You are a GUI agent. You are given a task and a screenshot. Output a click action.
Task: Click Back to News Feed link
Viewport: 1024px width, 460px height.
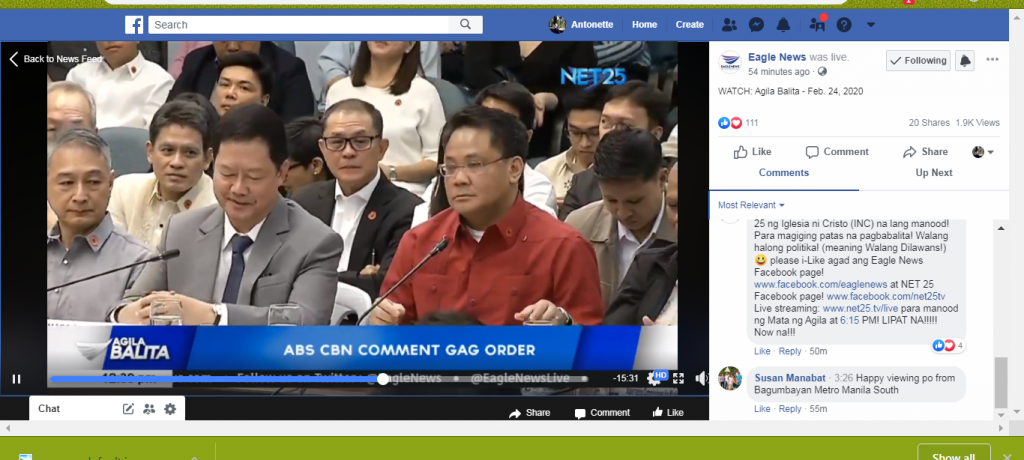pyautogui.click(x=56, y=59)
